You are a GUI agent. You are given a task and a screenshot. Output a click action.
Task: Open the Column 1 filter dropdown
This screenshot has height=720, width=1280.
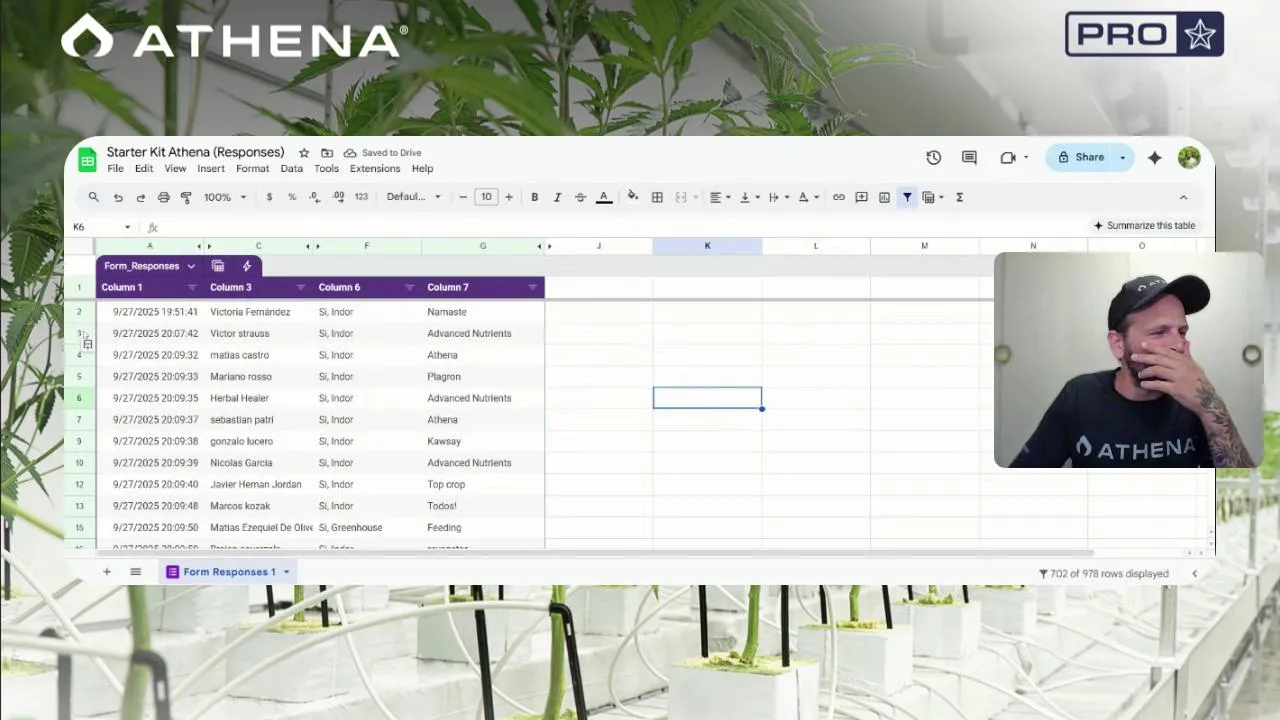[x=192, y=288]
